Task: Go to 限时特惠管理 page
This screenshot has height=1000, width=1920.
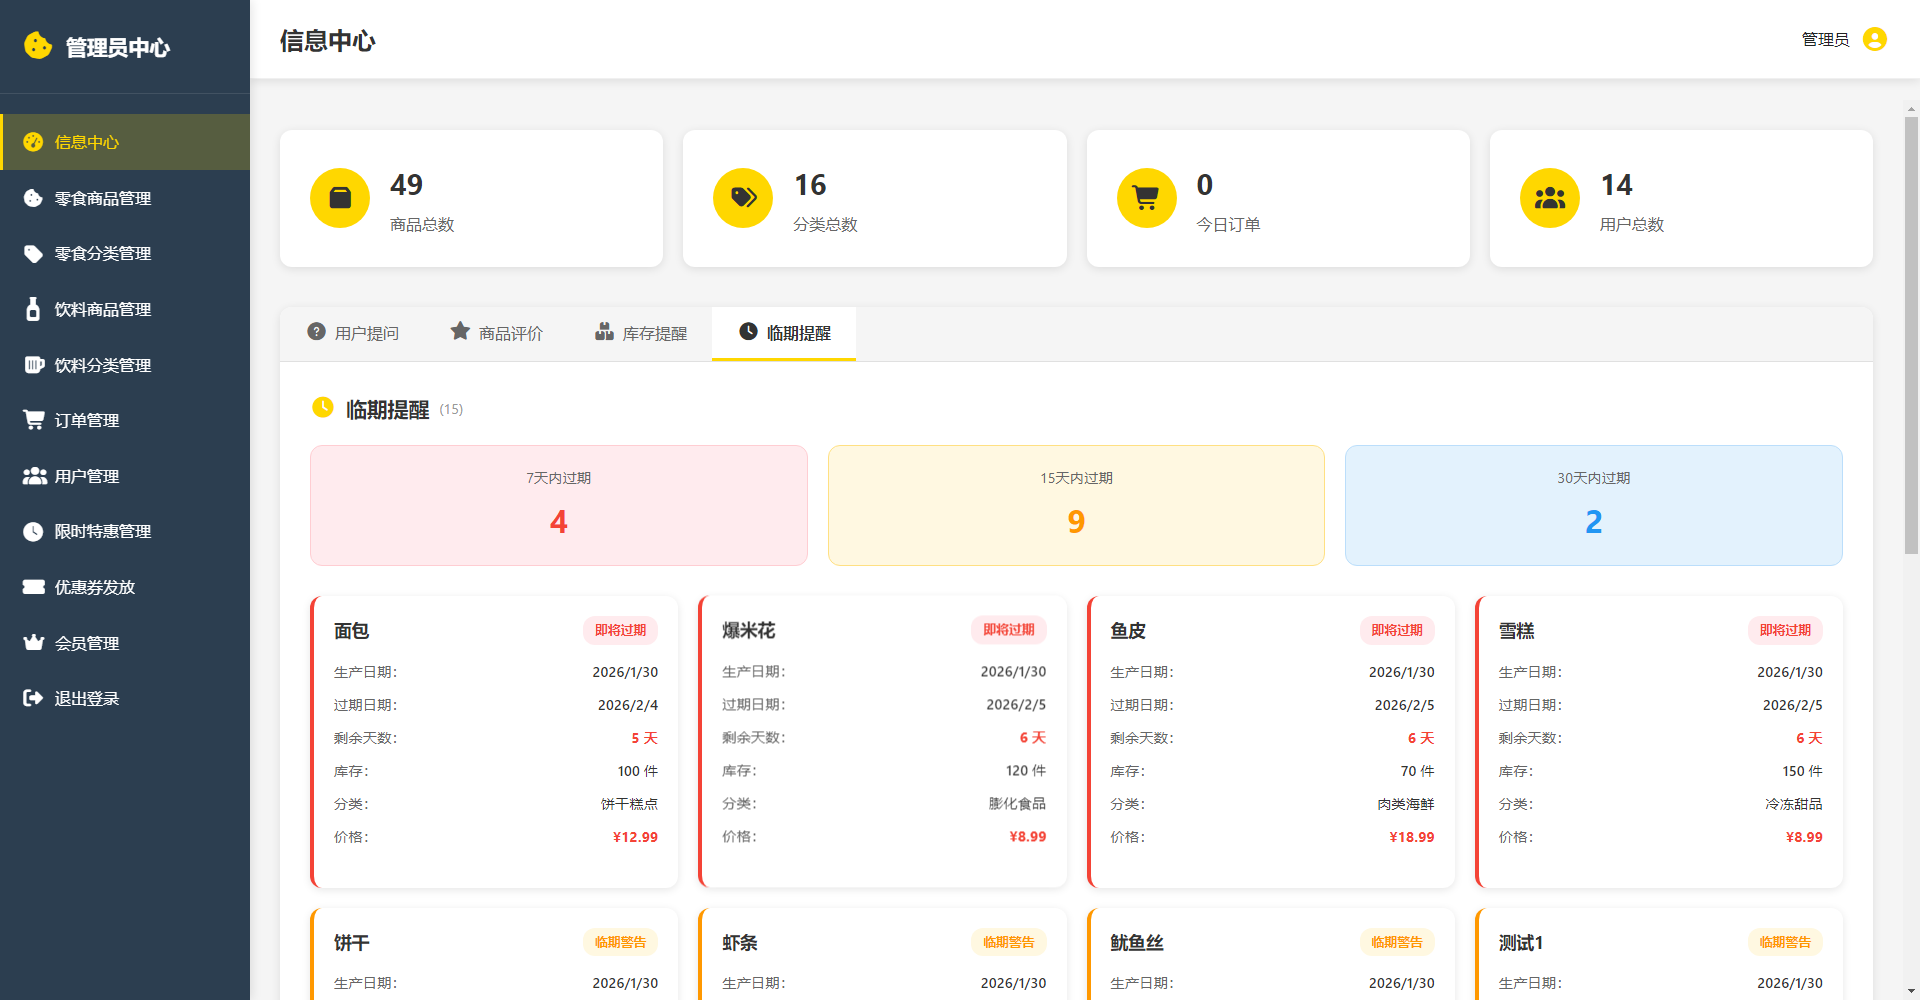Action: pyautogui.click(x=102, y=532)
